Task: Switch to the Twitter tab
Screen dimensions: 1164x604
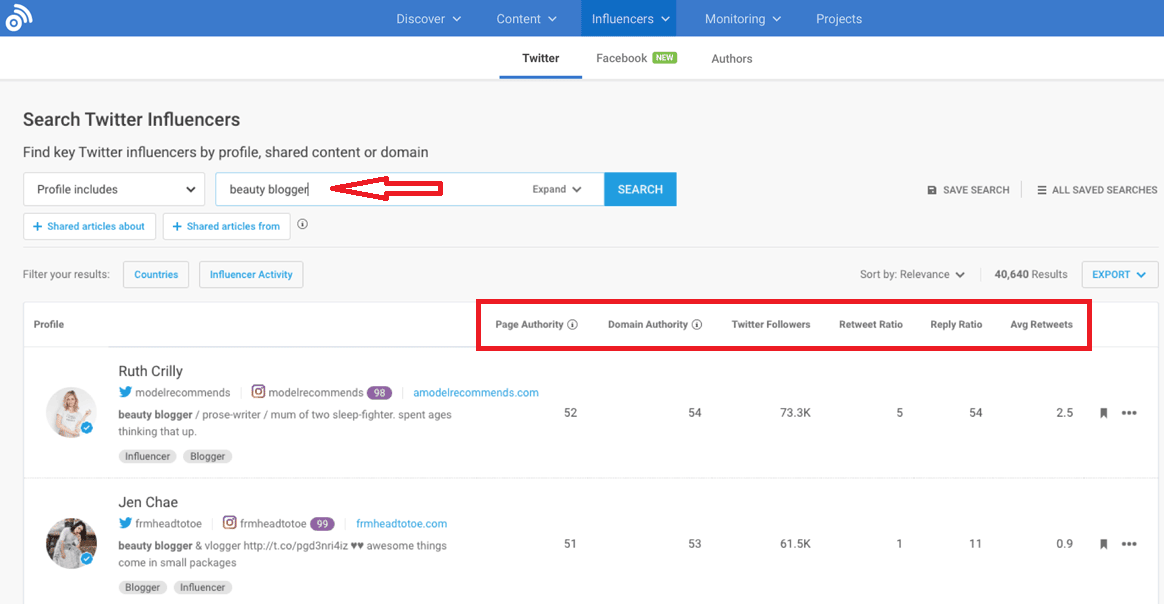Action: click(540, 58)
